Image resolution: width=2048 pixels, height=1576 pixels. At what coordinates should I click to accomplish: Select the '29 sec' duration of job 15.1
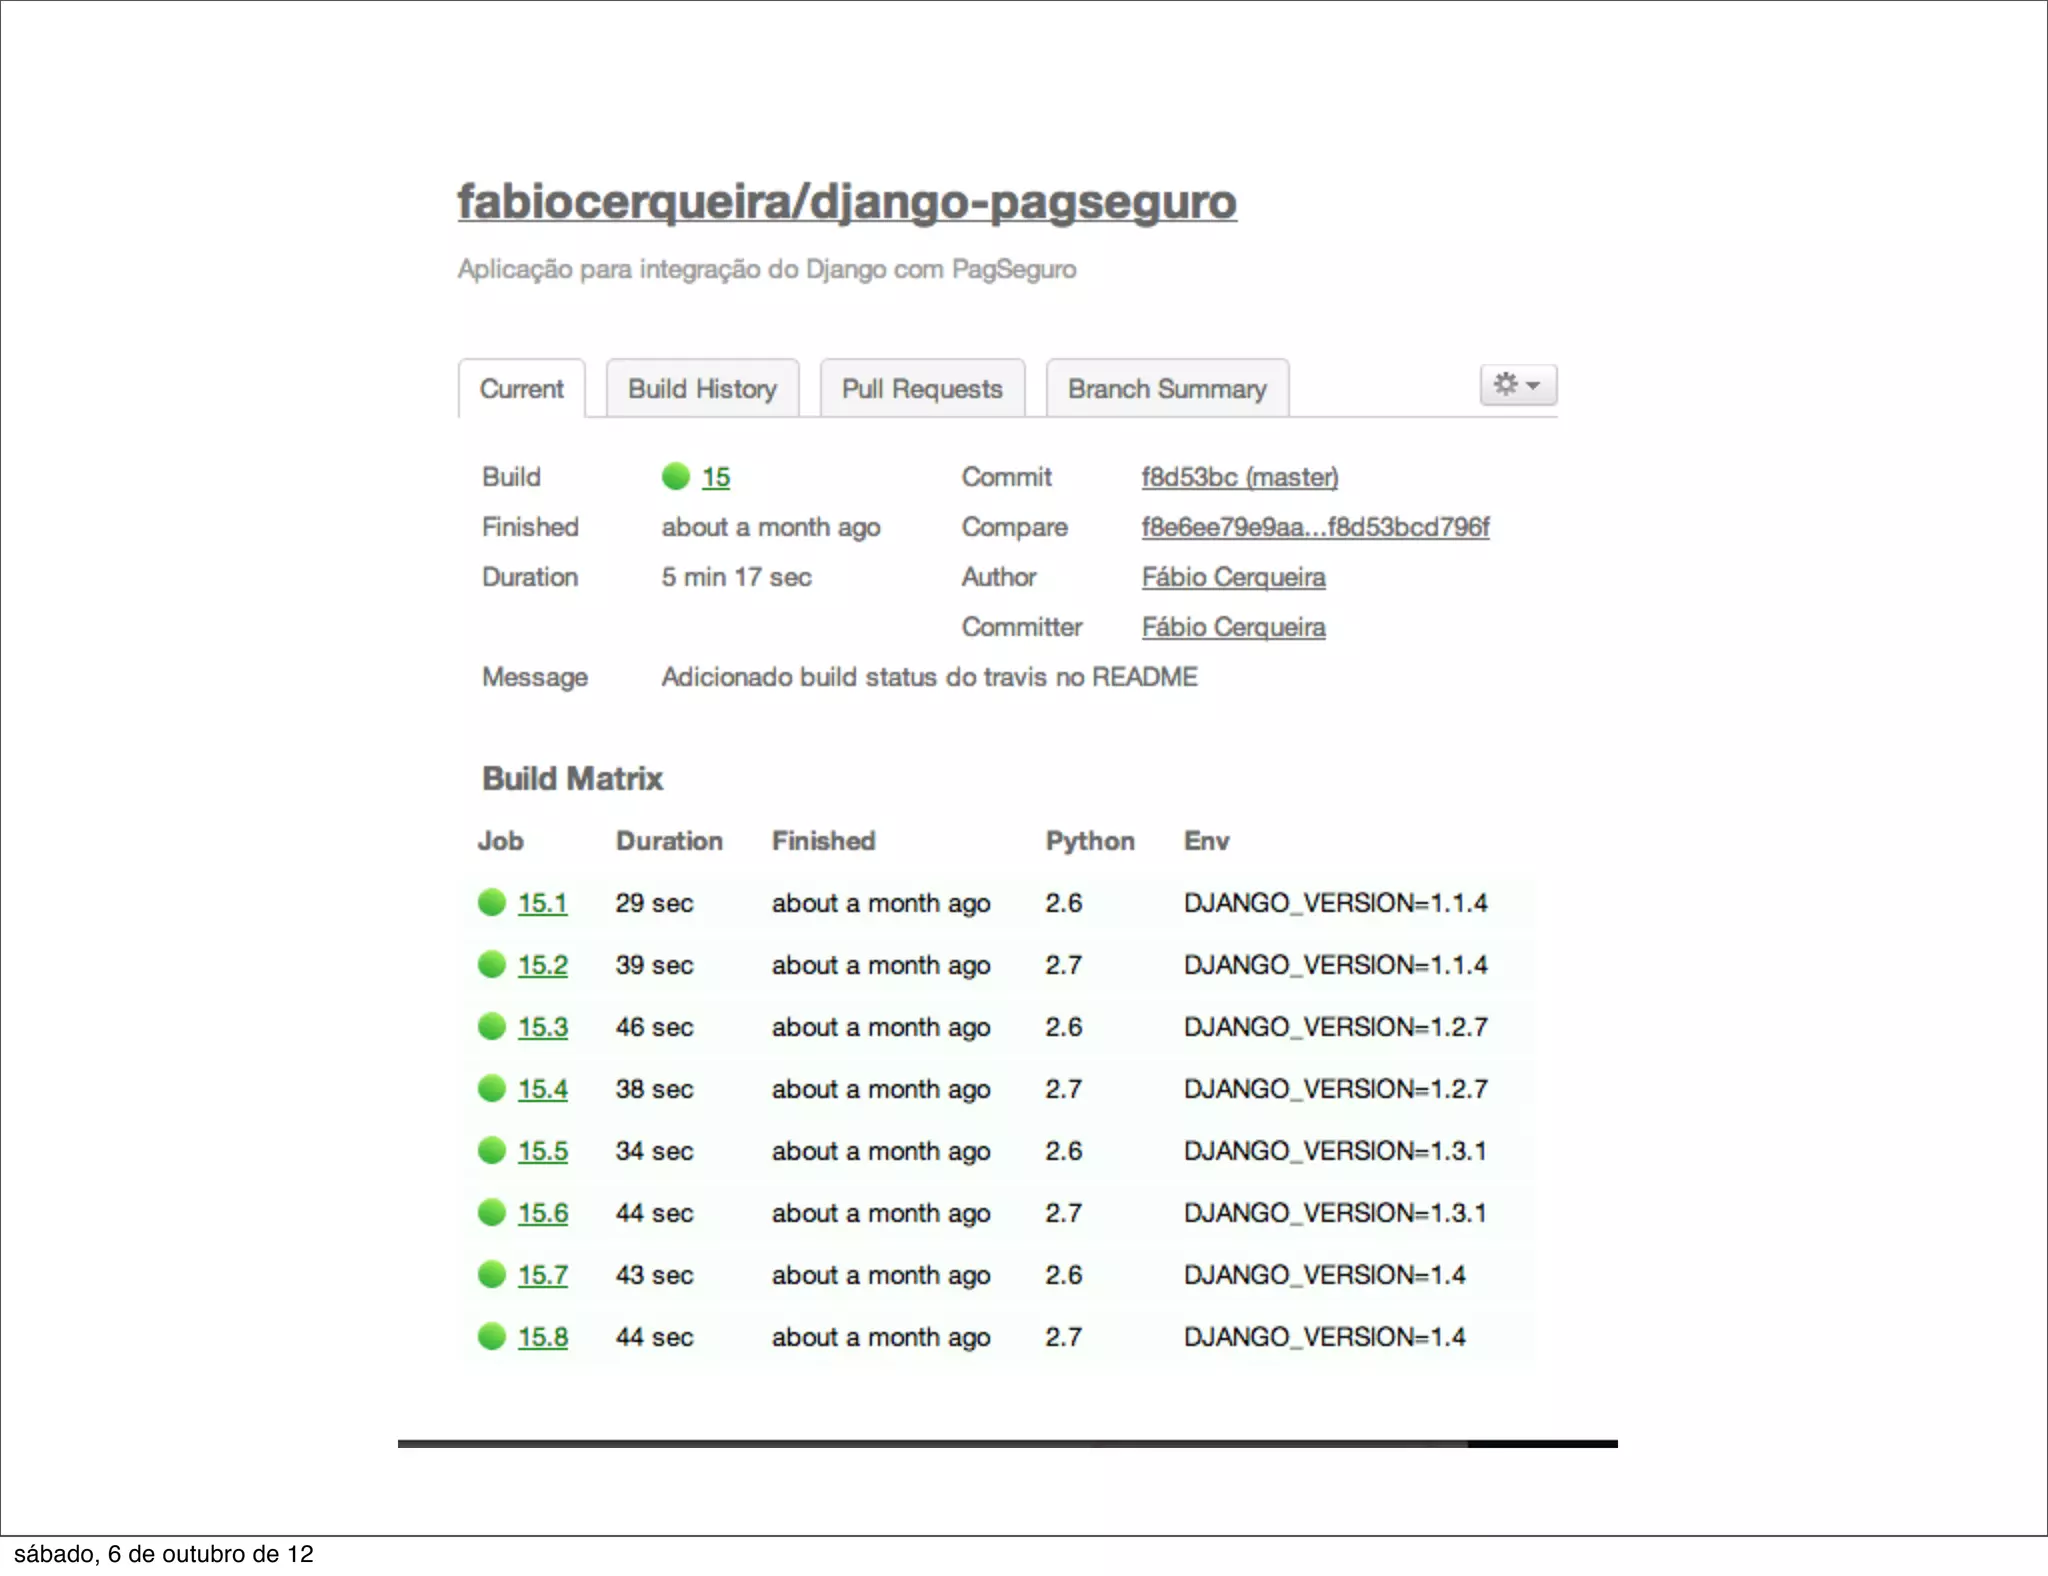(655, 903)
